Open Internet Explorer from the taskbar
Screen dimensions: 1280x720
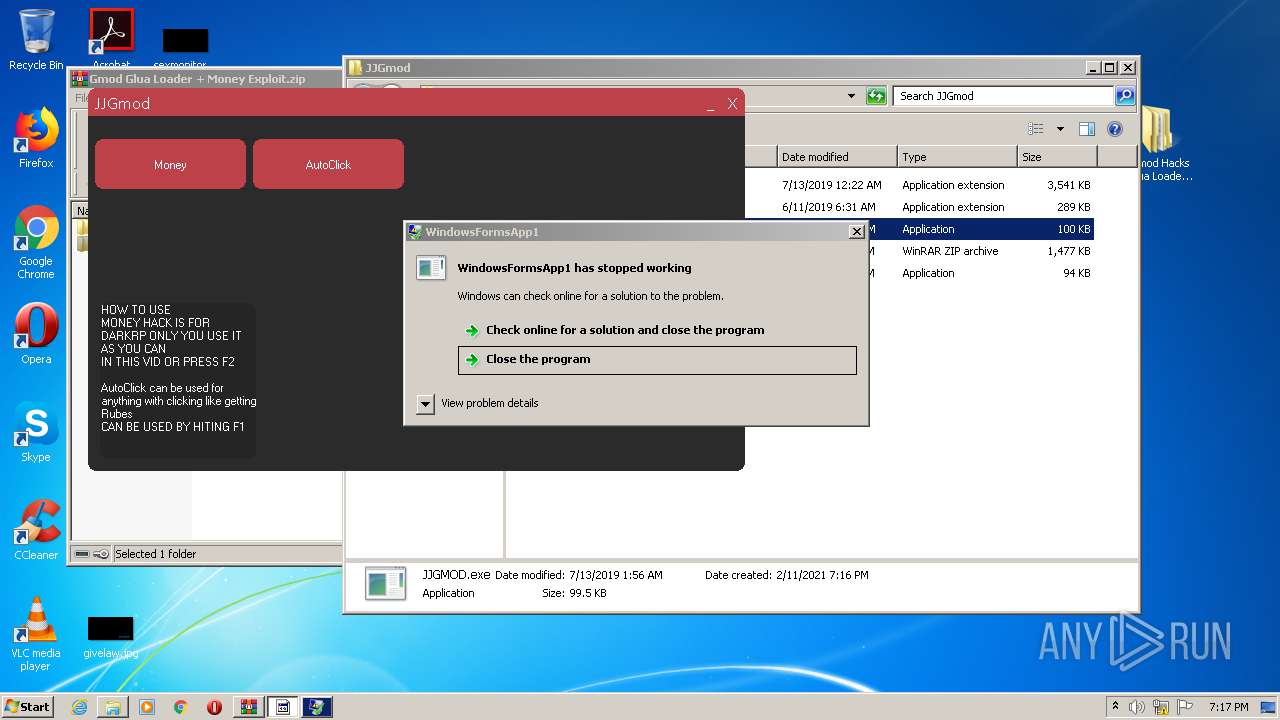pos(79,707)
